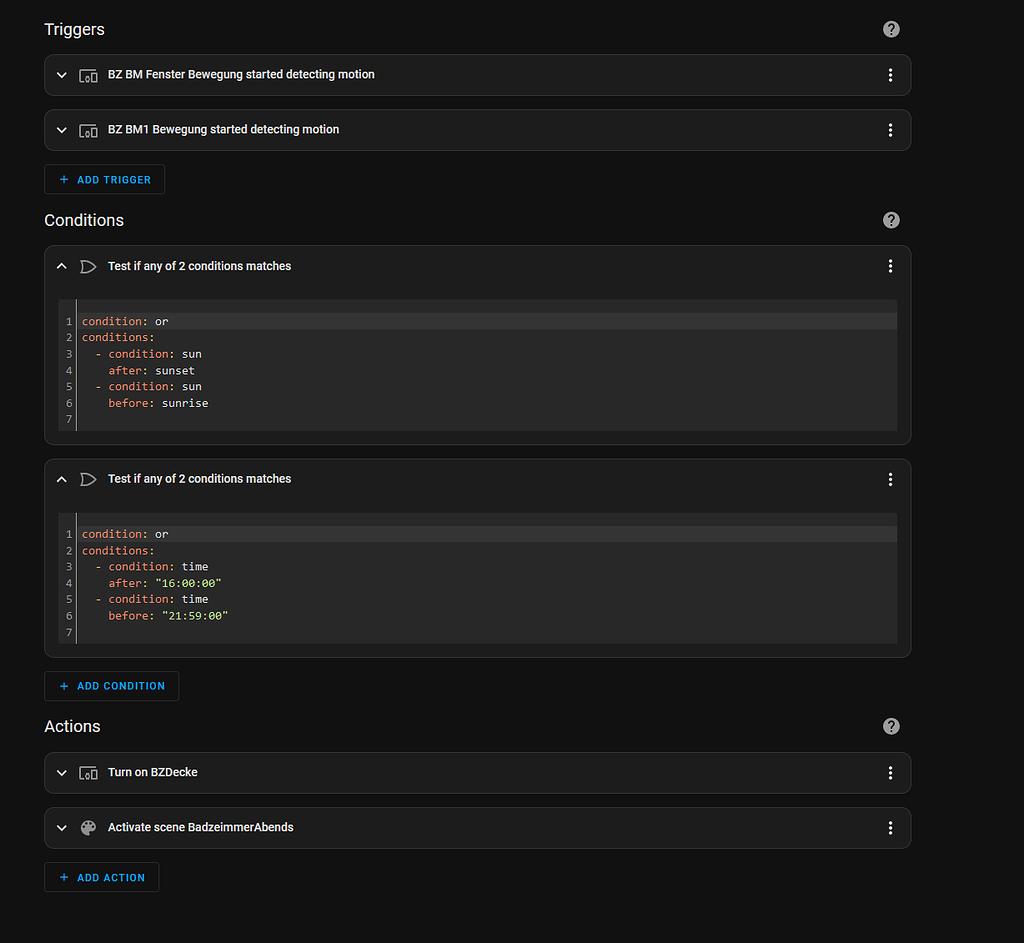Collapse the sun-based OR condition card
This screenshot has height=943, width=1024.
coord(62,266)
